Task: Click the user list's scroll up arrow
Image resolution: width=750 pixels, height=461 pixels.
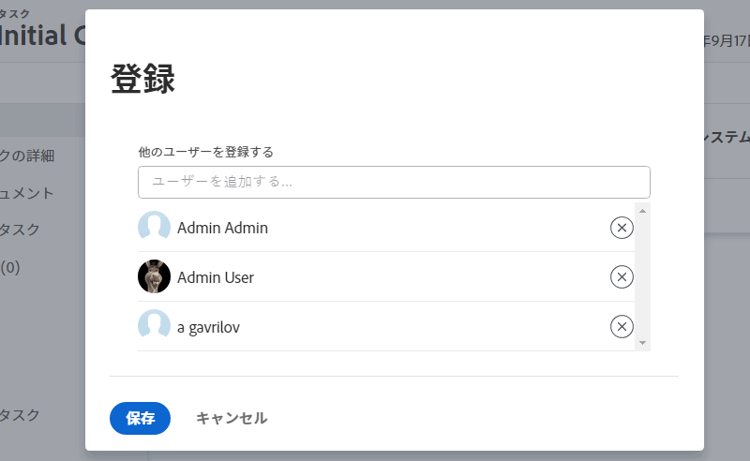Action: (643, 210)
